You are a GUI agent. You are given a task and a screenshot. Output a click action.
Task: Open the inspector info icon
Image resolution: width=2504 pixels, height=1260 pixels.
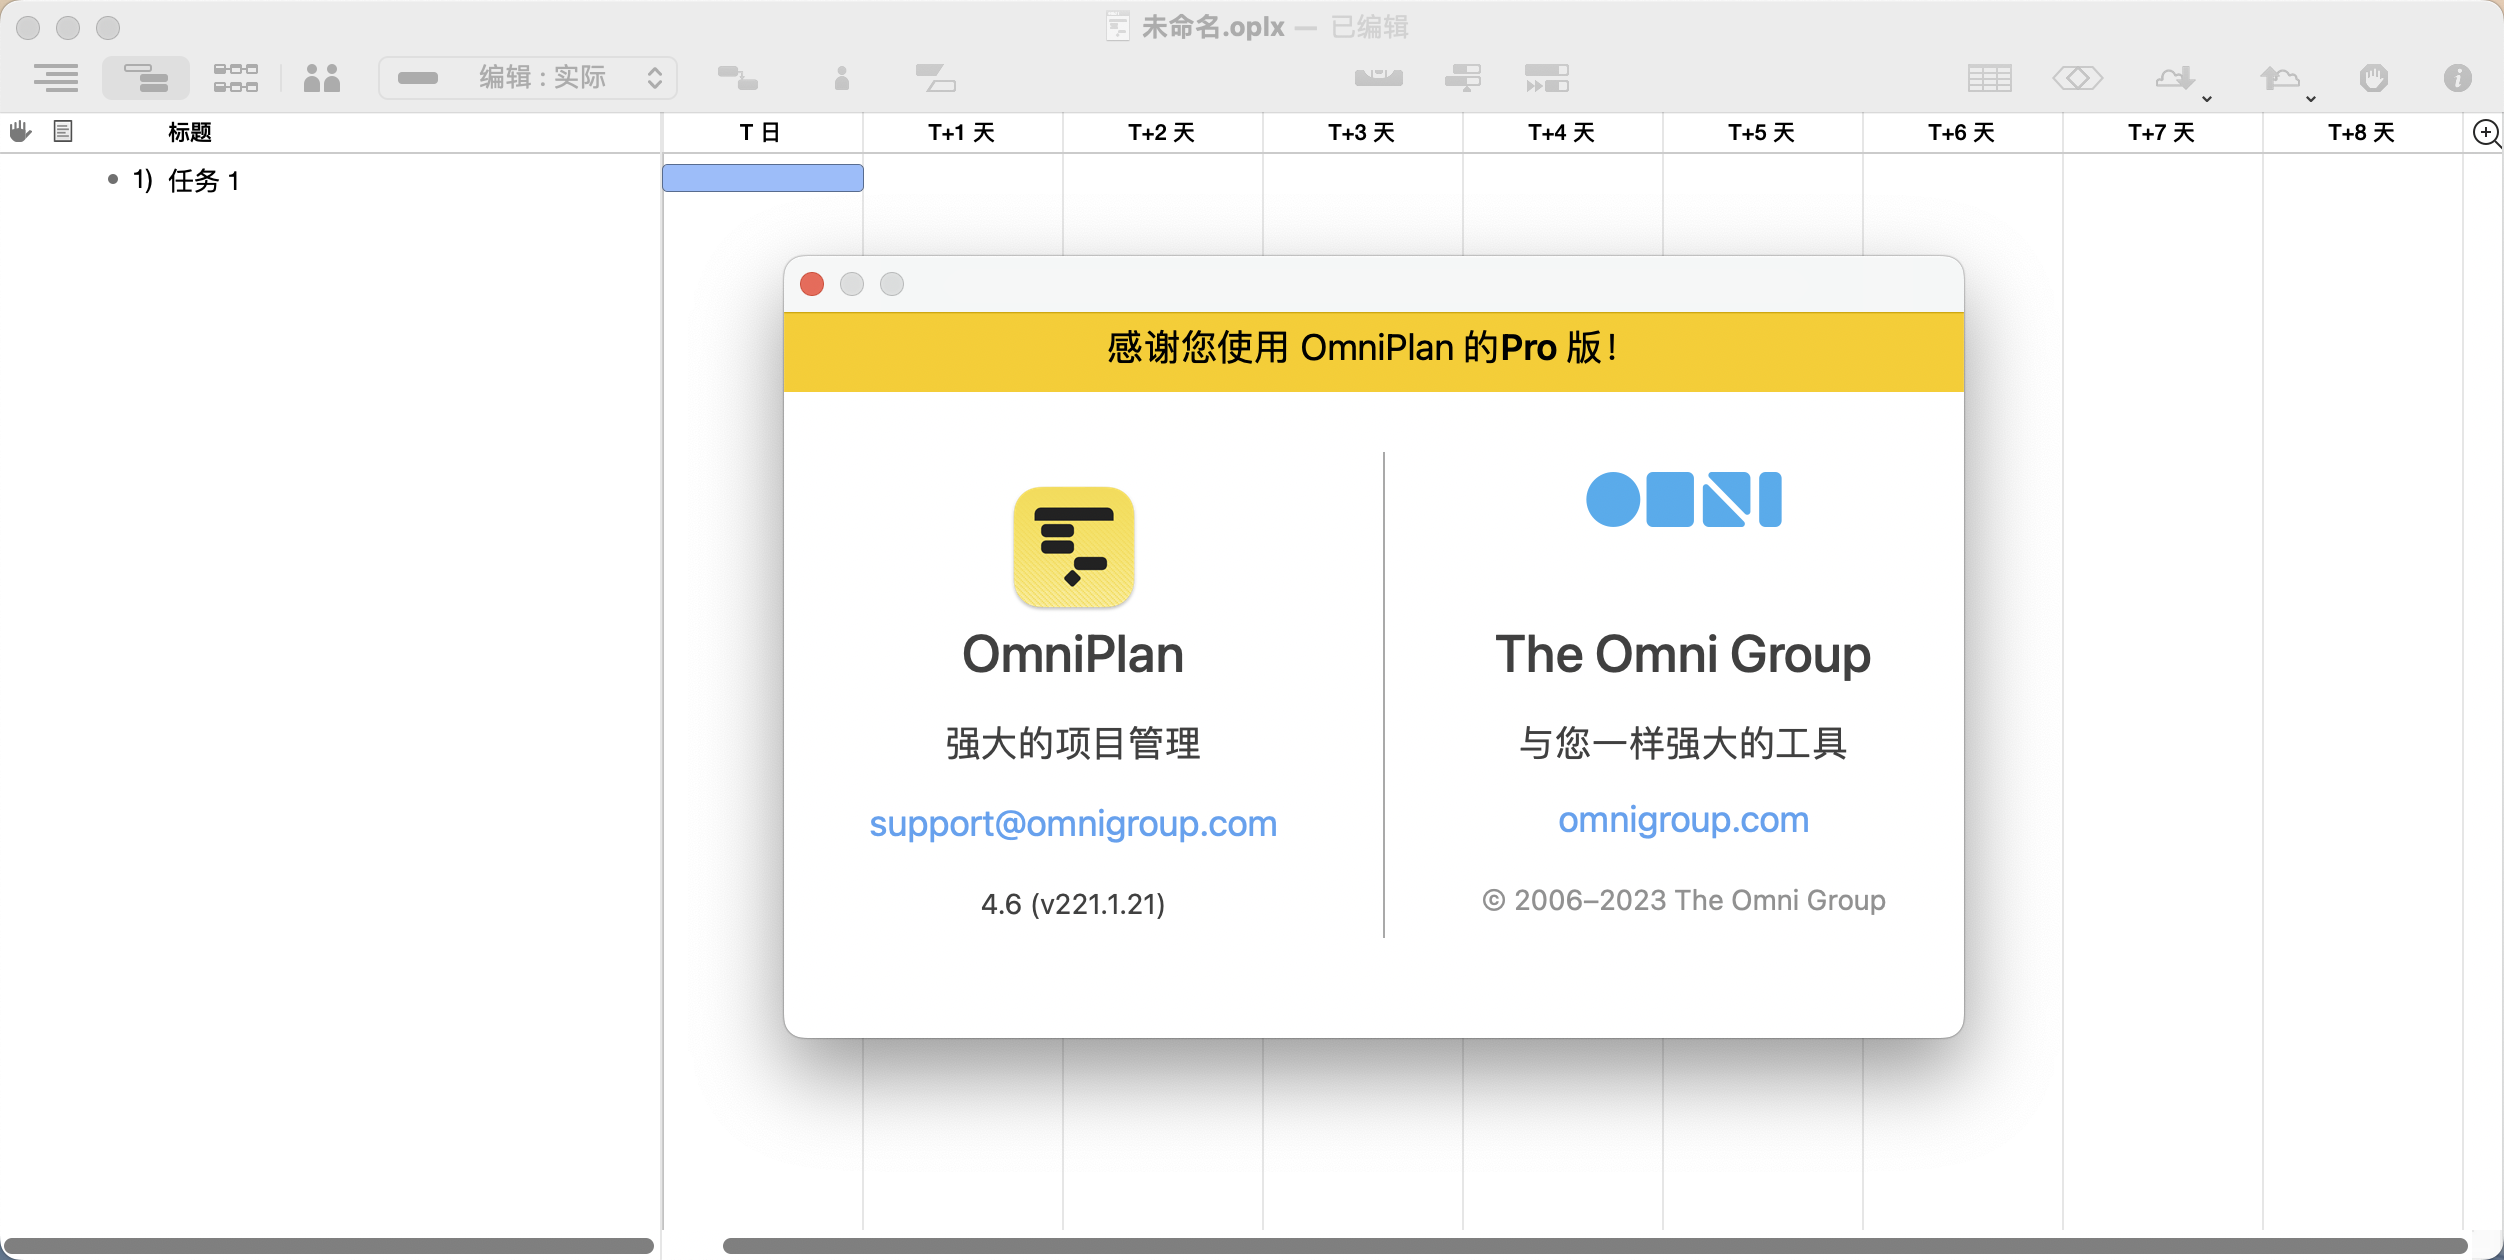click(x=2458, y=78)
